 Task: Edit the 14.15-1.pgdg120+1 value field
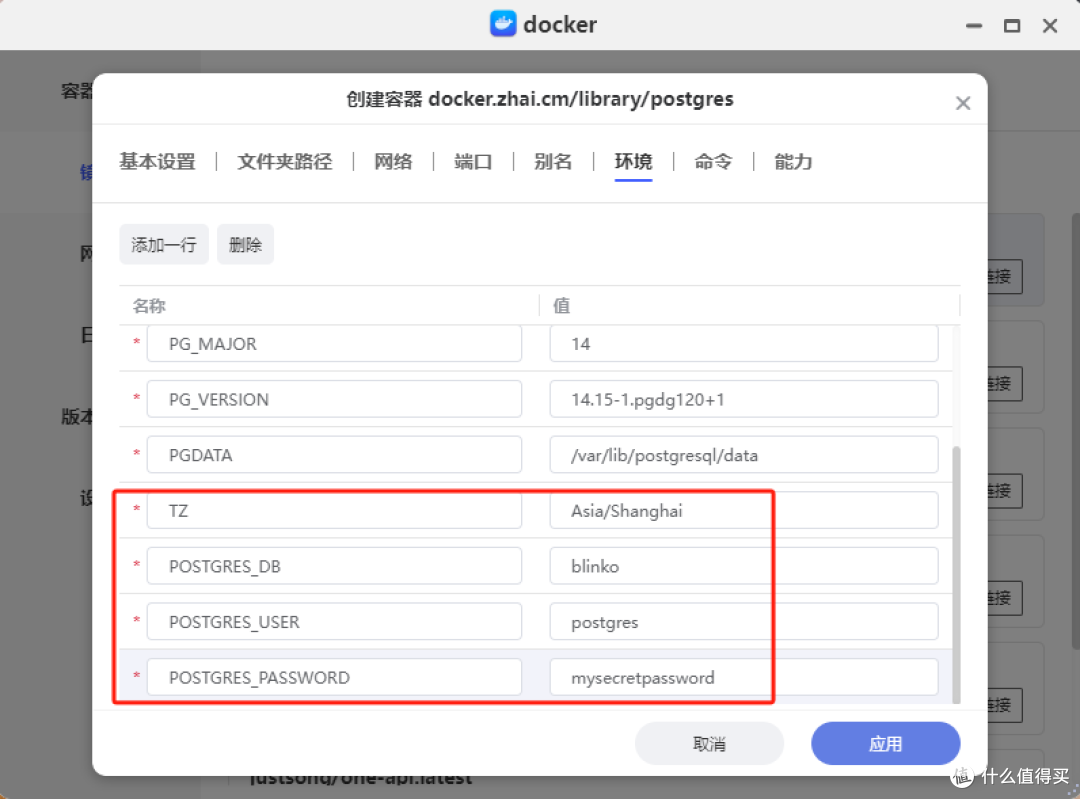pyautogui.click(x=744, y=400)
